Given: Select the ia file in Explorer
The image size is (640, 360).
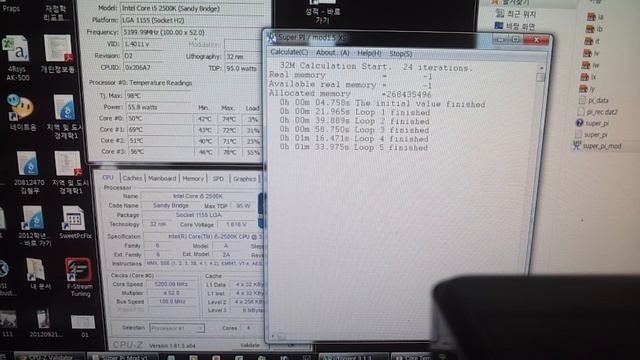Looking at the screenshot, I should click(595, 17).
